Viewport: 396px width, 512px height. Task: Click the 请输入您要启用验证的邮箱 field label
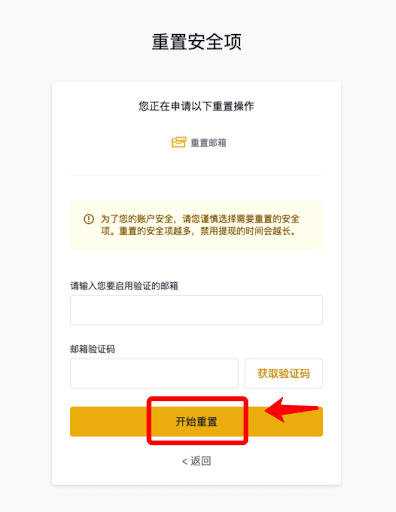124,286
